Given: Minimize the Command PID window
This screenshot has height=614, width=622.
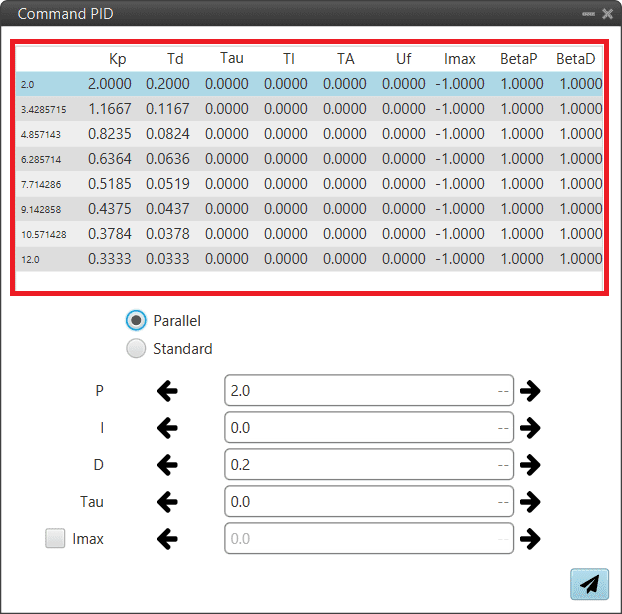Looking at the screenshot, I should 588,15.
